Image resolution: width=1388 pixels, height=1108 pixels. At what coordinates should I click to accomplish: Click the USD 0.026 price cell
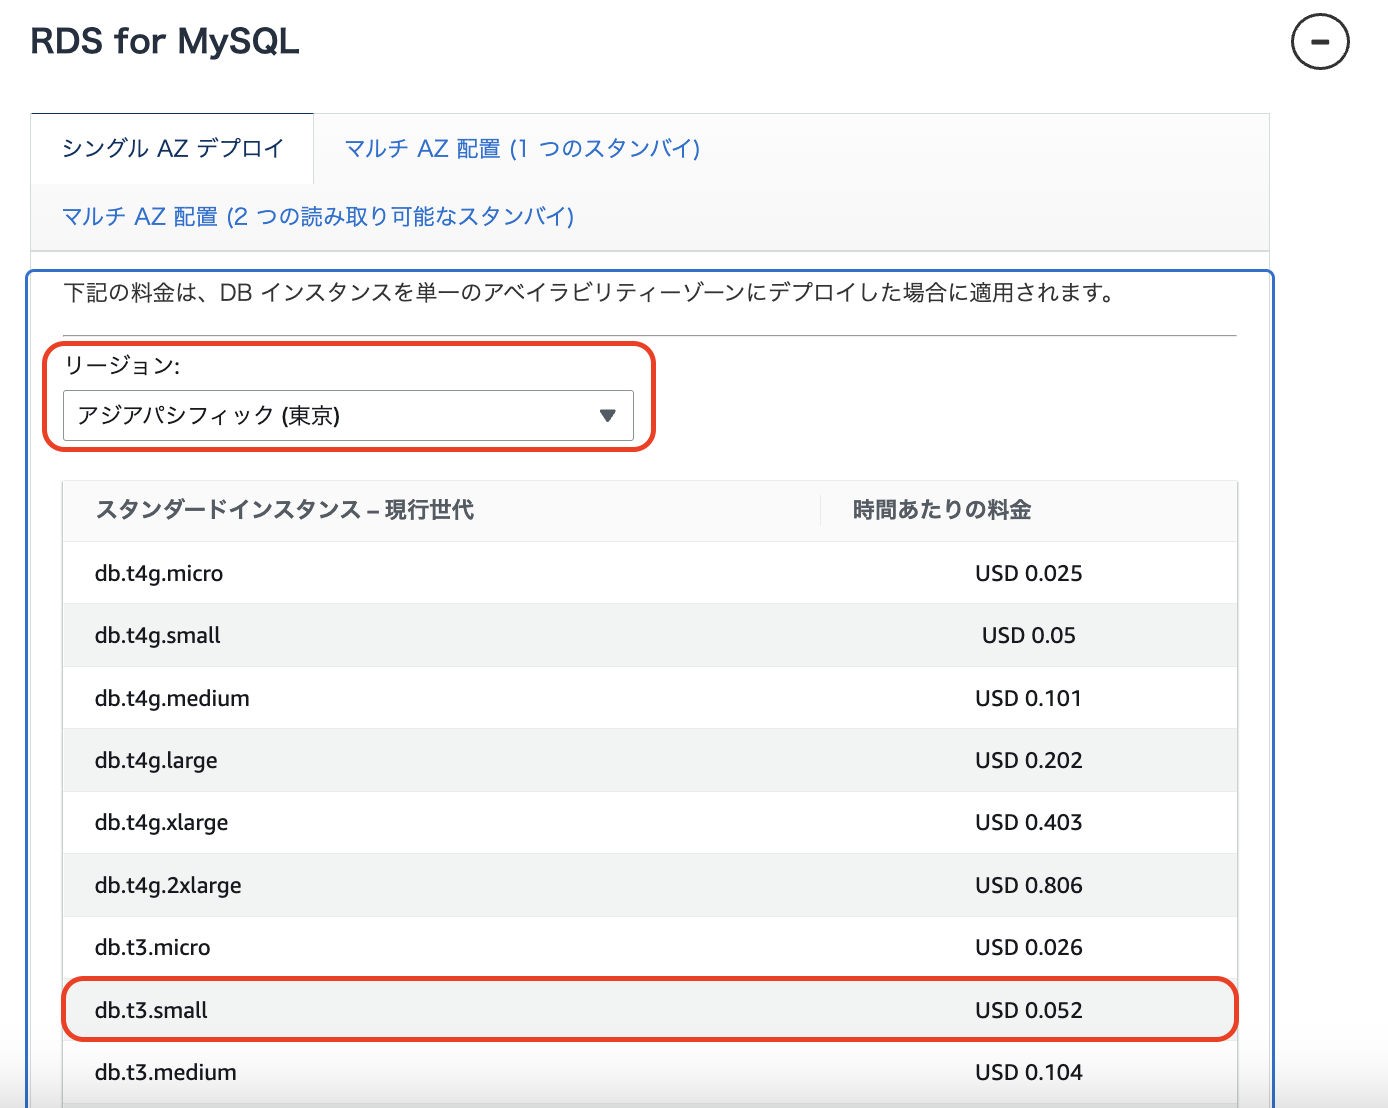tap(1029, 947)
